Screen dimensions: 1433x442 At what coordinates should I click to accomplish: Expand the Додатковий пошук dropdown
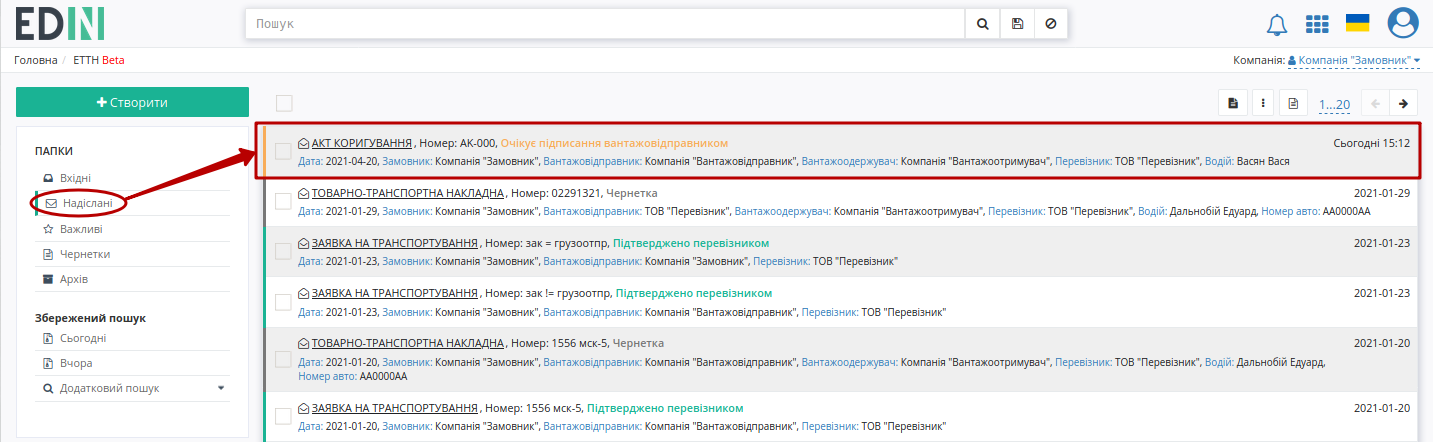point(221,388)
